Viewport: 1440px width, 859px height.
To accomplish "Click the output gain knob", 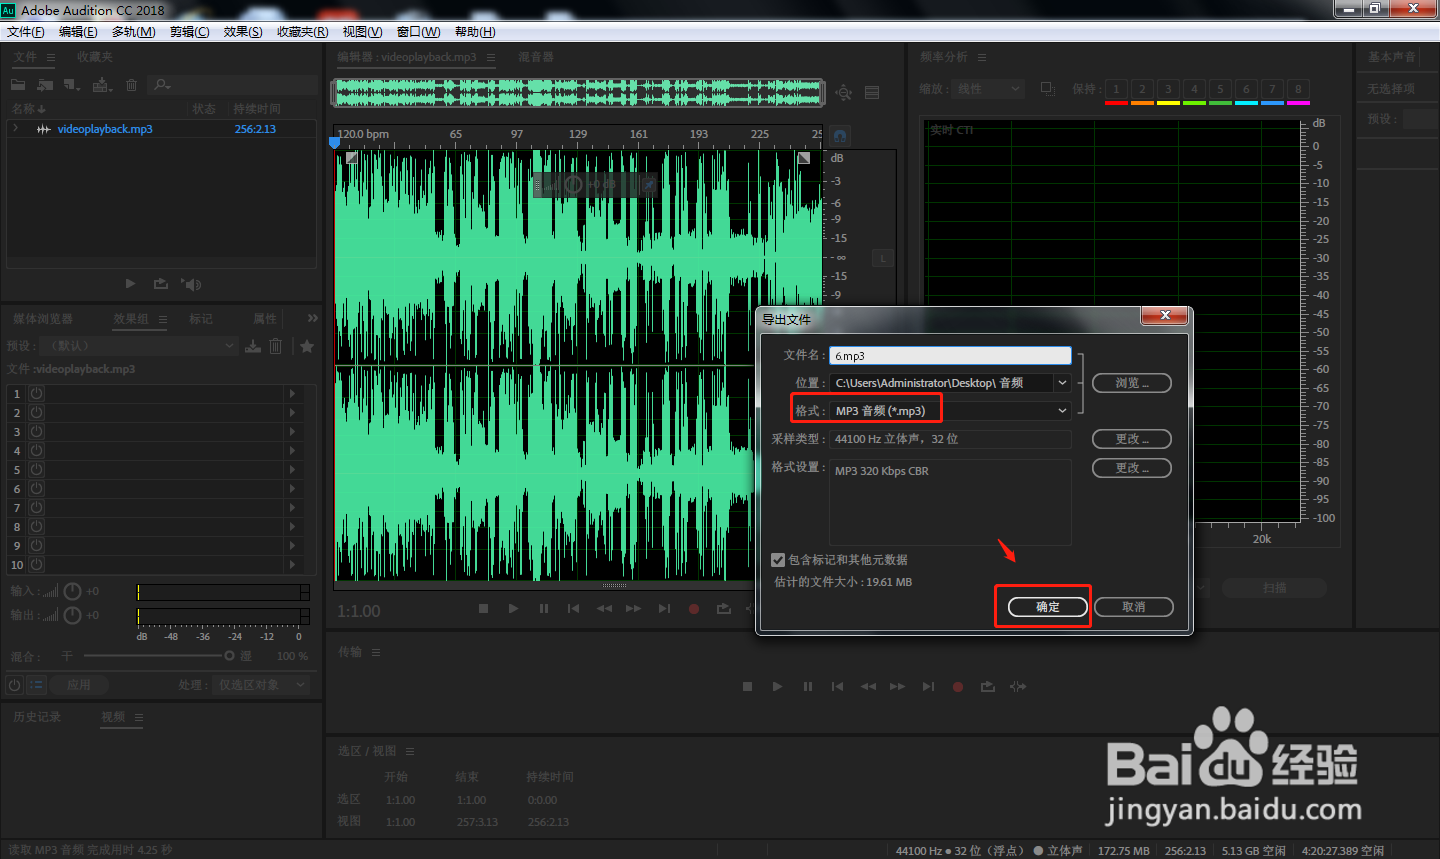I will pyautogui.click(x=72, y=615).
